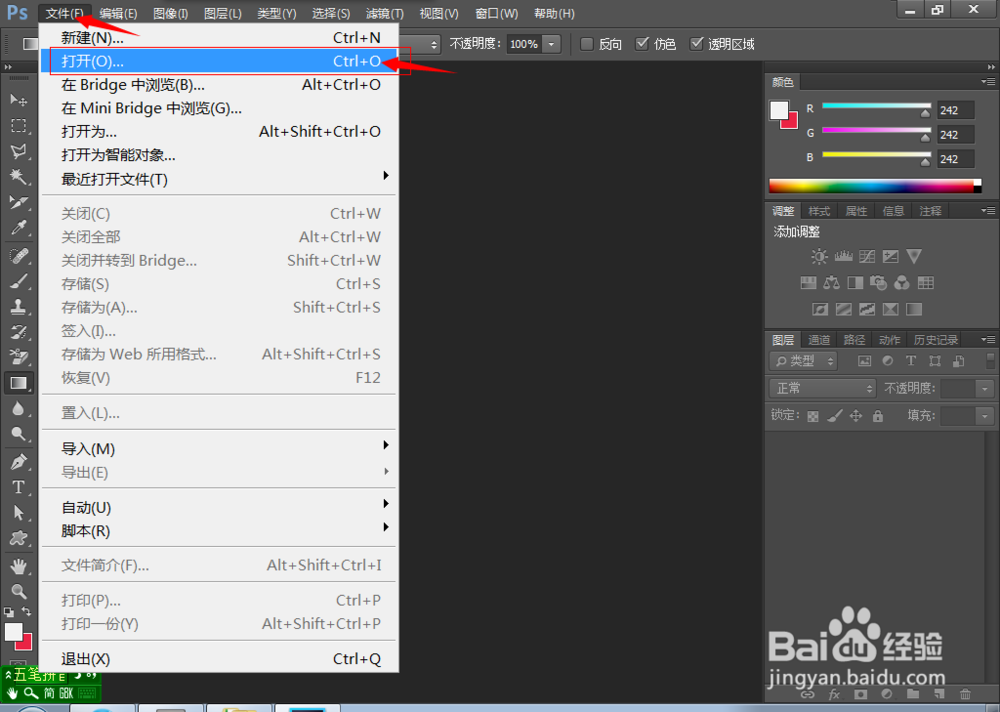Switch to the 历史记录 tab
Image resolution: width=1000 pixels, height=712 pixels.
pos(936,340)
